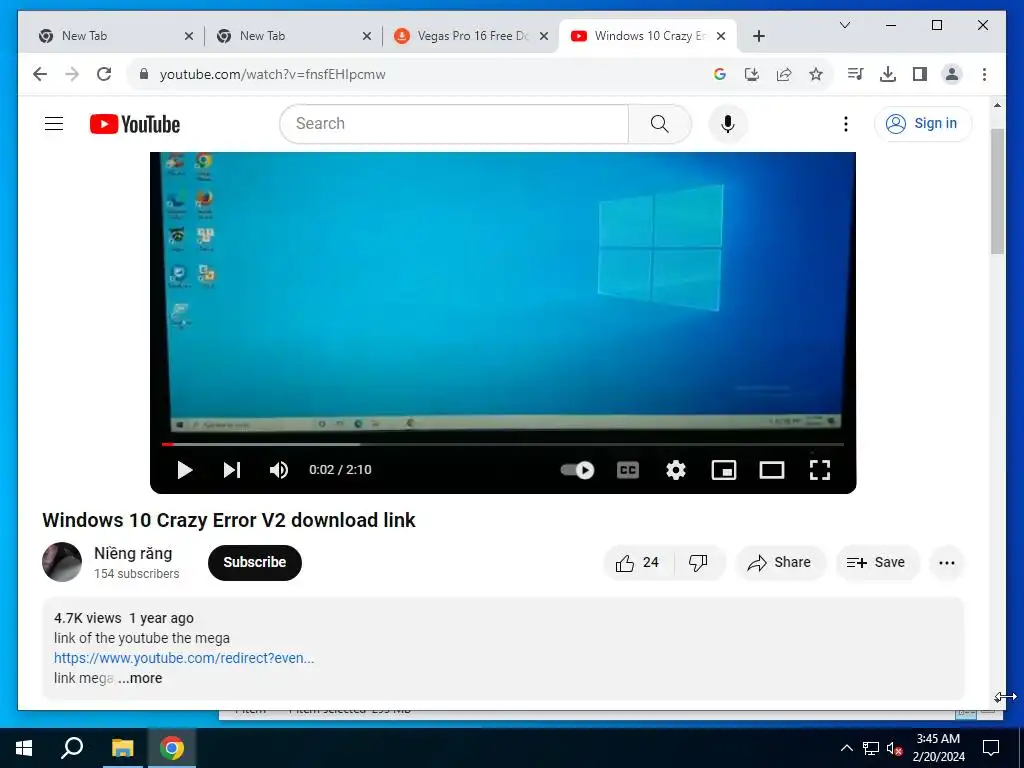Click the video title text
1024x768 pixels.
[x=229, y=520]
